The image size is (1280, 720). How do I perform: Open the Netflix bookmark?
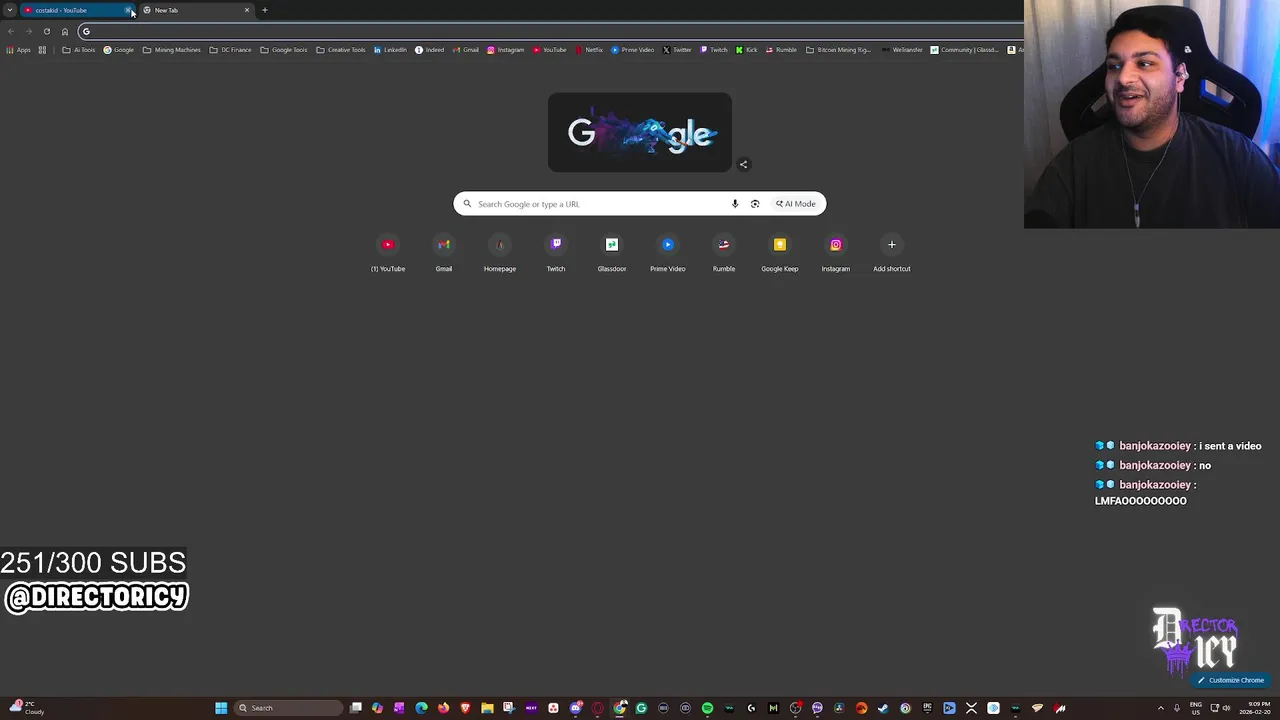(589, 50)
